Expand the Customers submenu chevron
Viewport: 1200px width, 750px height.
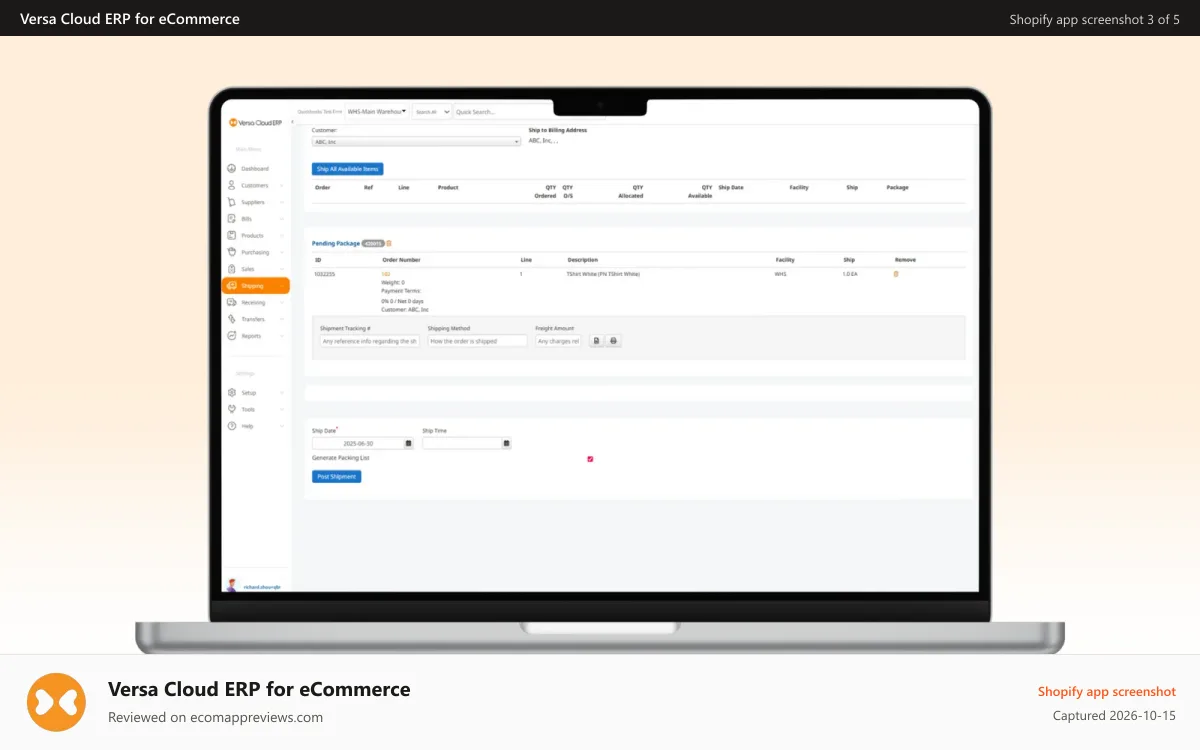click(x=282, y=186)
